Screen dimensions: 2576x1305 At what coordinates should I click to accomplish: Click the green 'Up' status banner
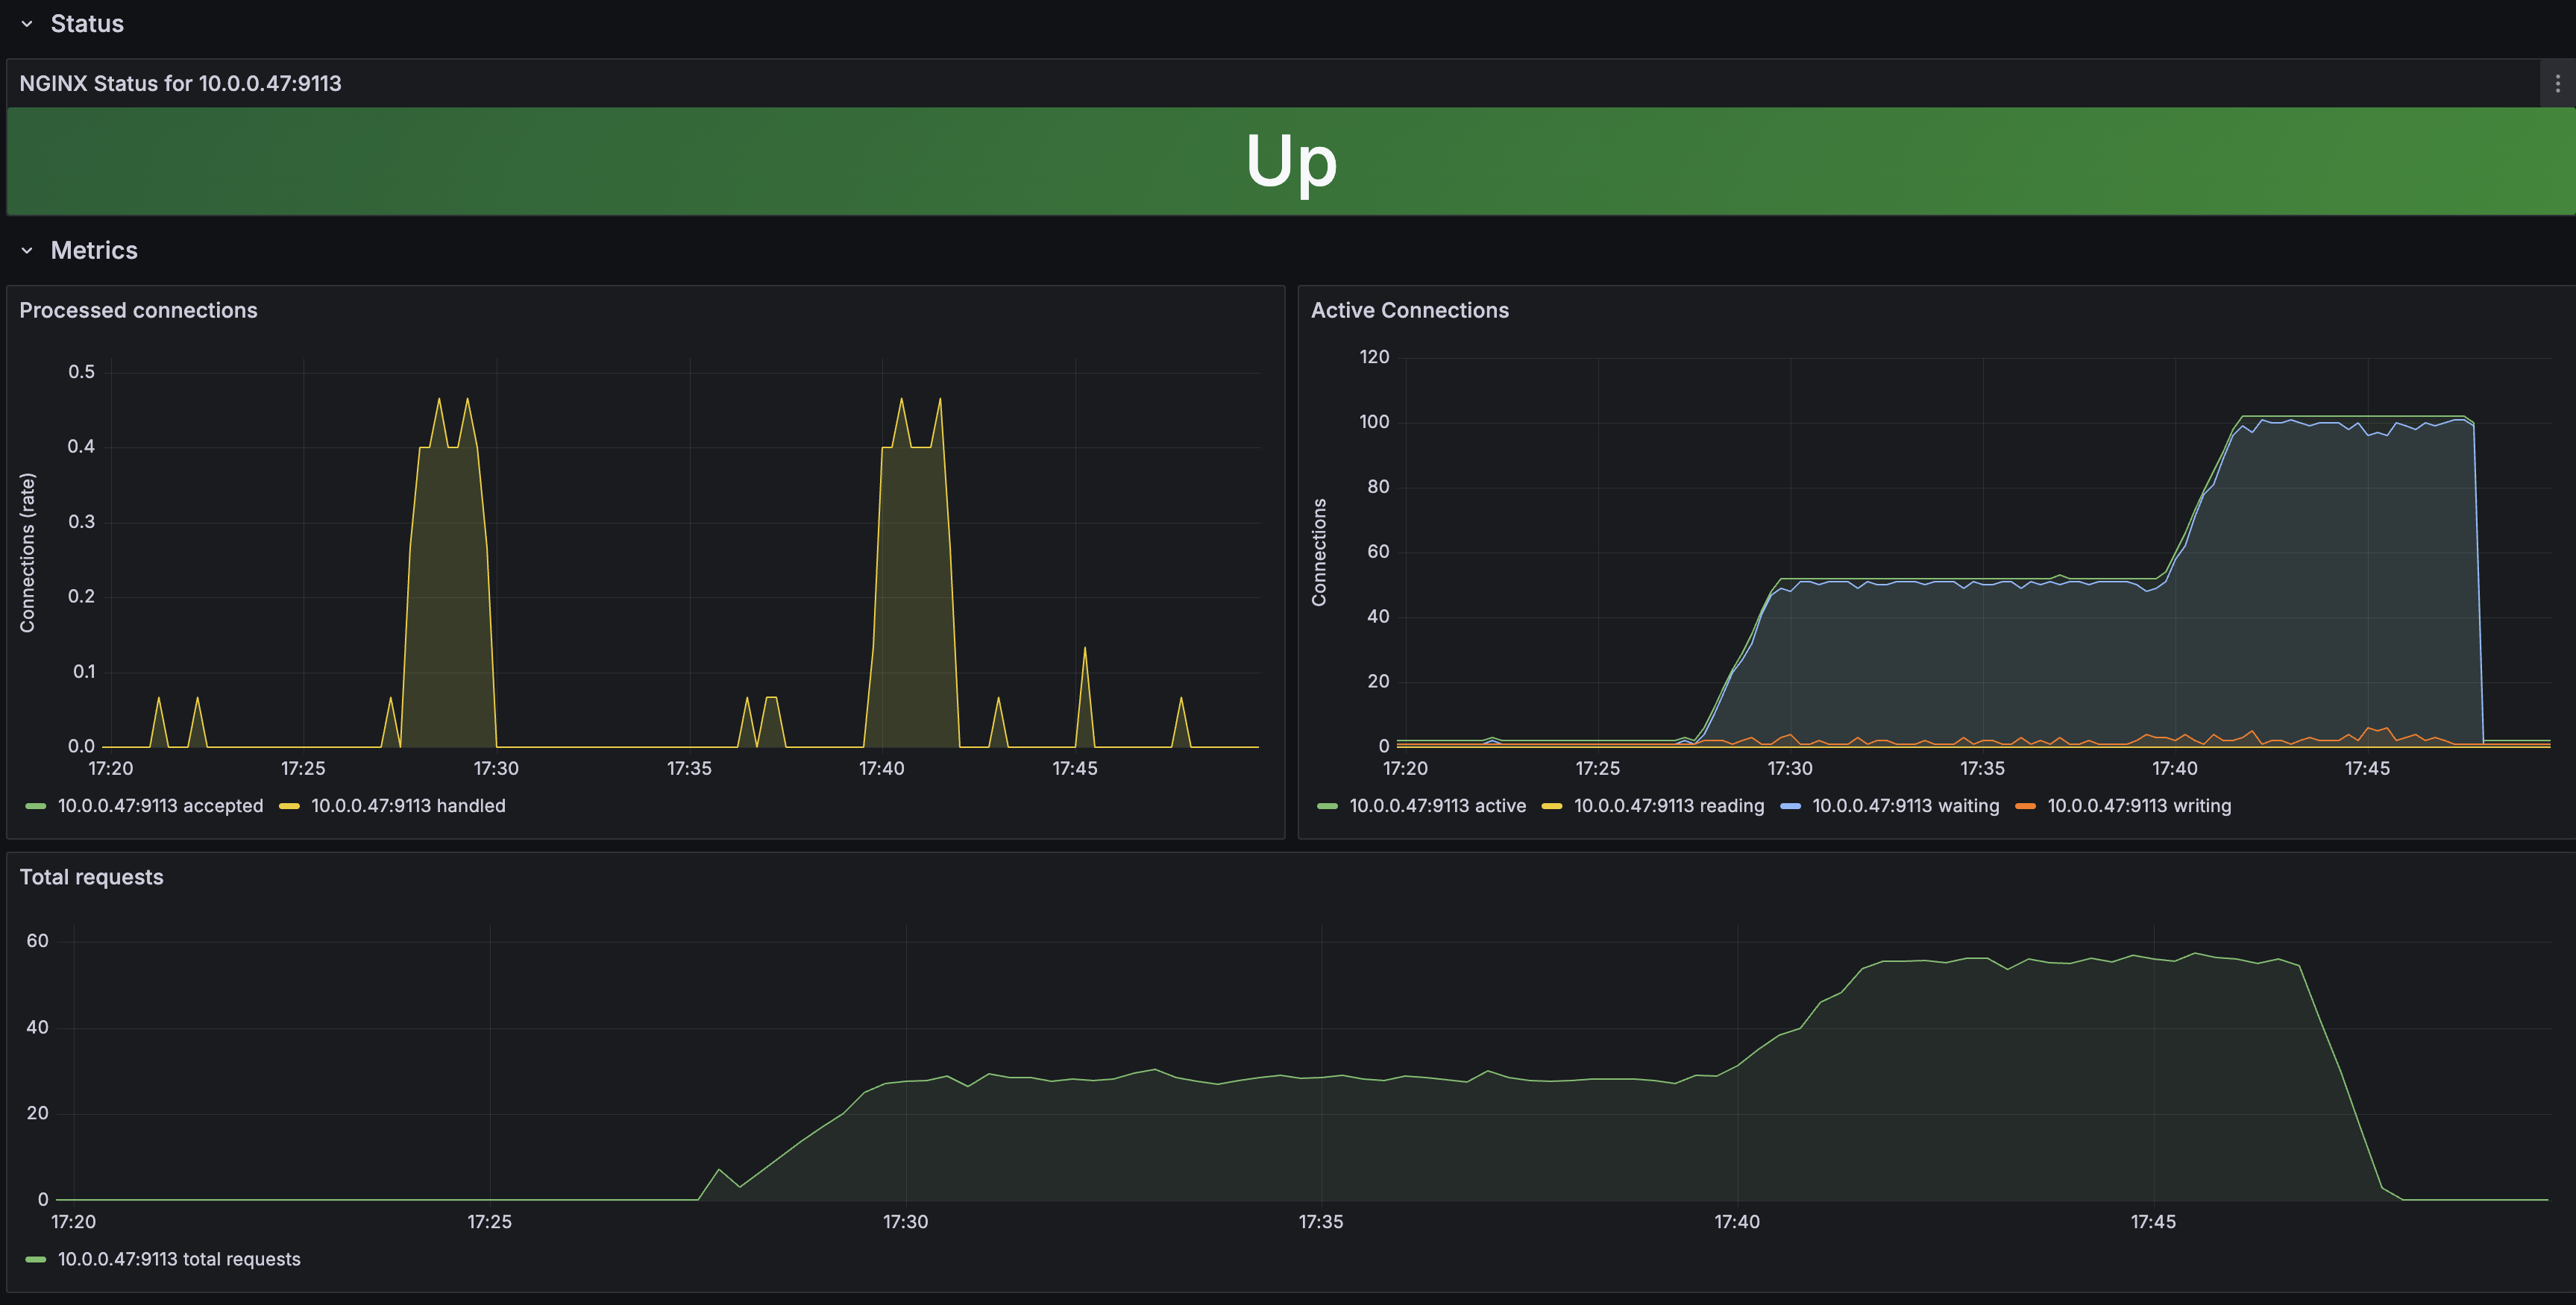click(x=1288, y=161)
